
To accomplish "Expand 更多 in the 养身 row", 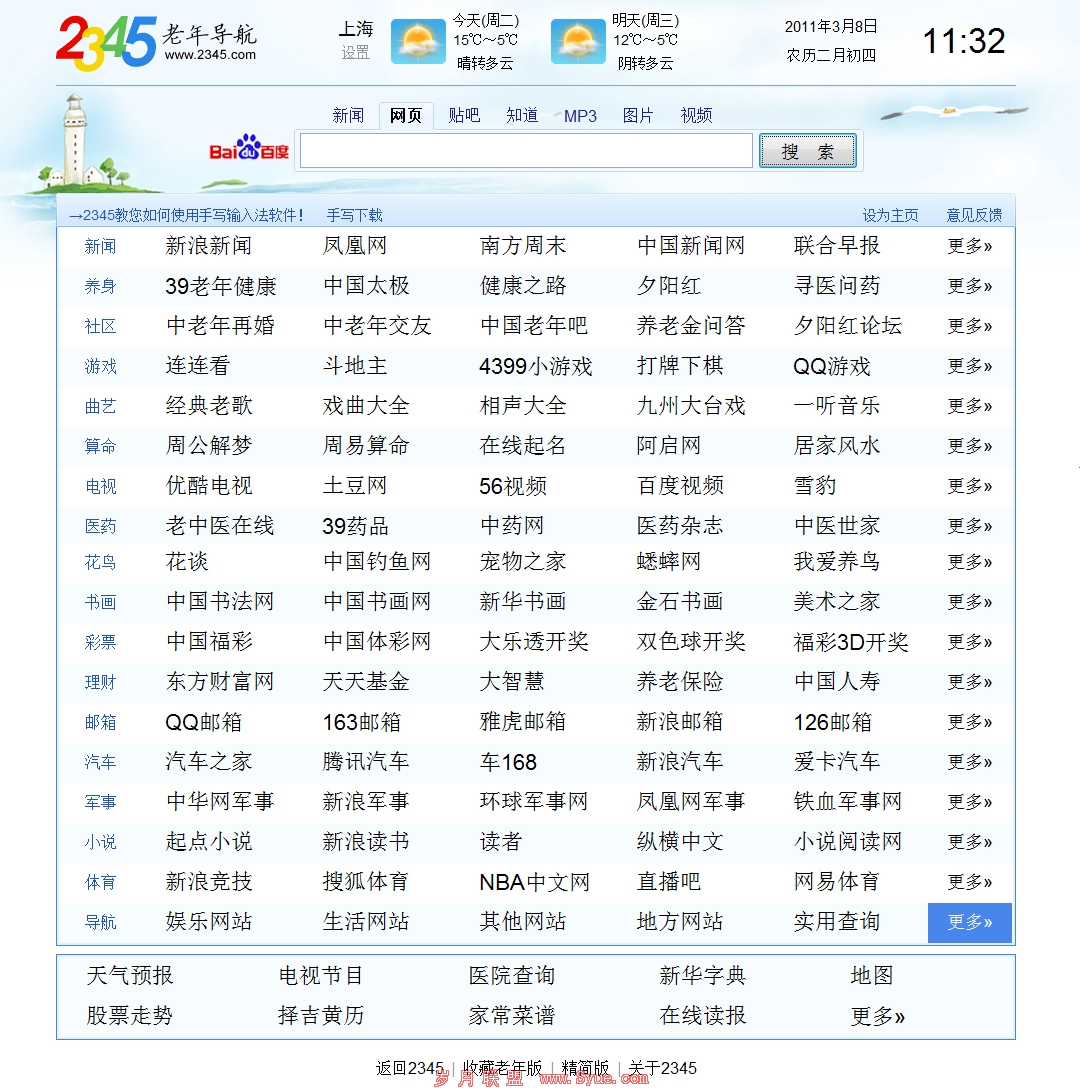I will click(x=970, y=286).
